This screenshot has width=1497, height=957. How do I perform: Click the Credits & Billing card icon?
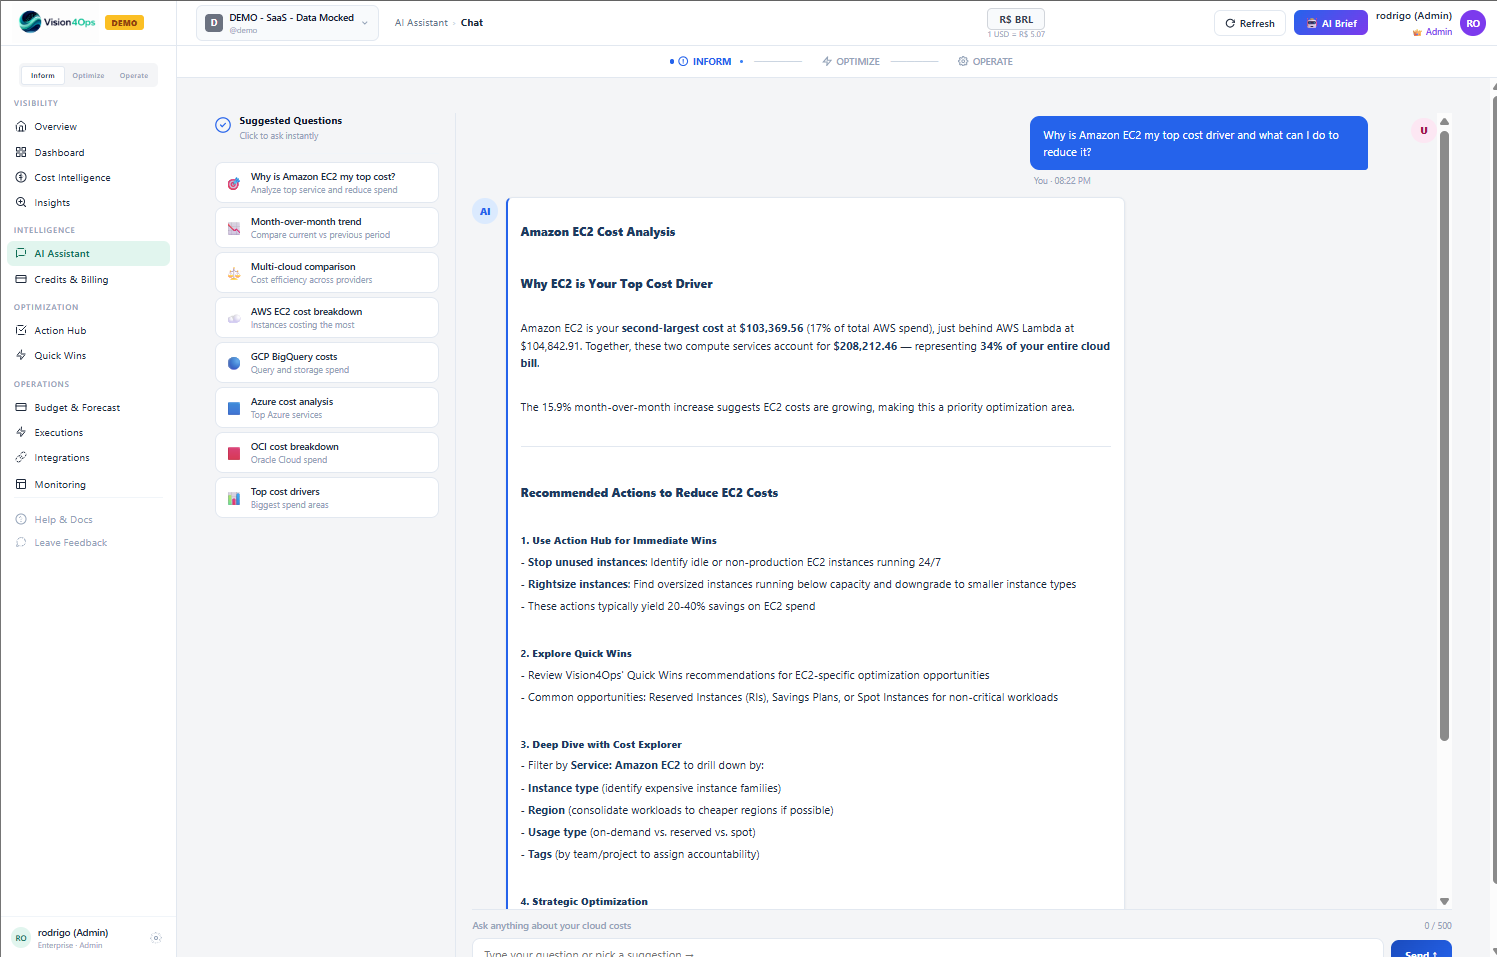[21, 279]
